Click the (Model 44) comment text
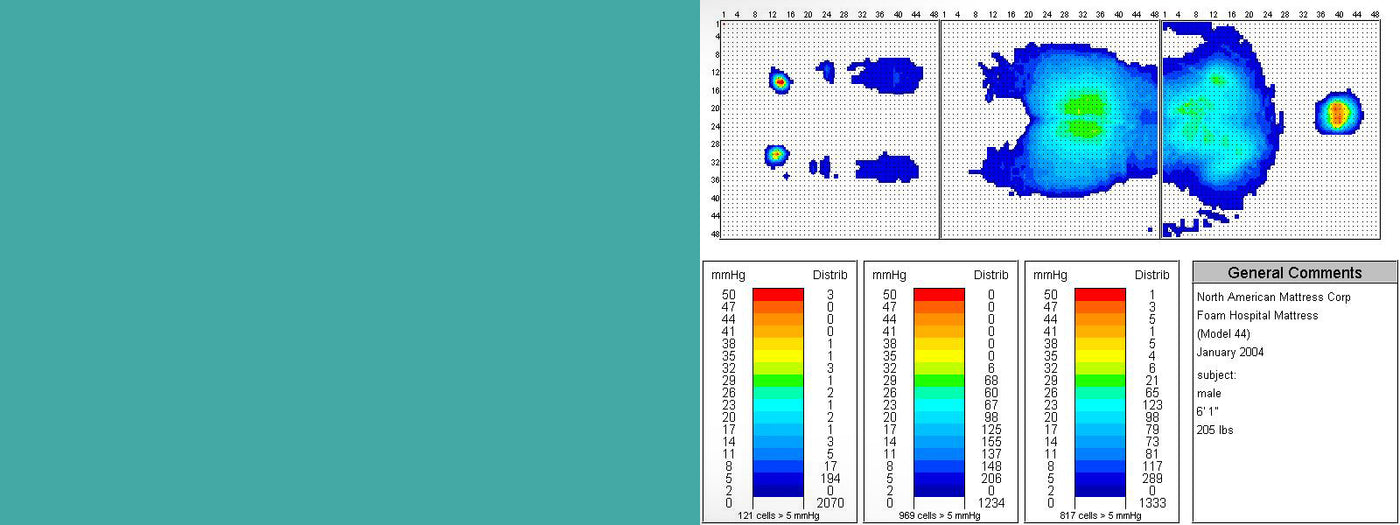1400x525 pixels. 1225,334
